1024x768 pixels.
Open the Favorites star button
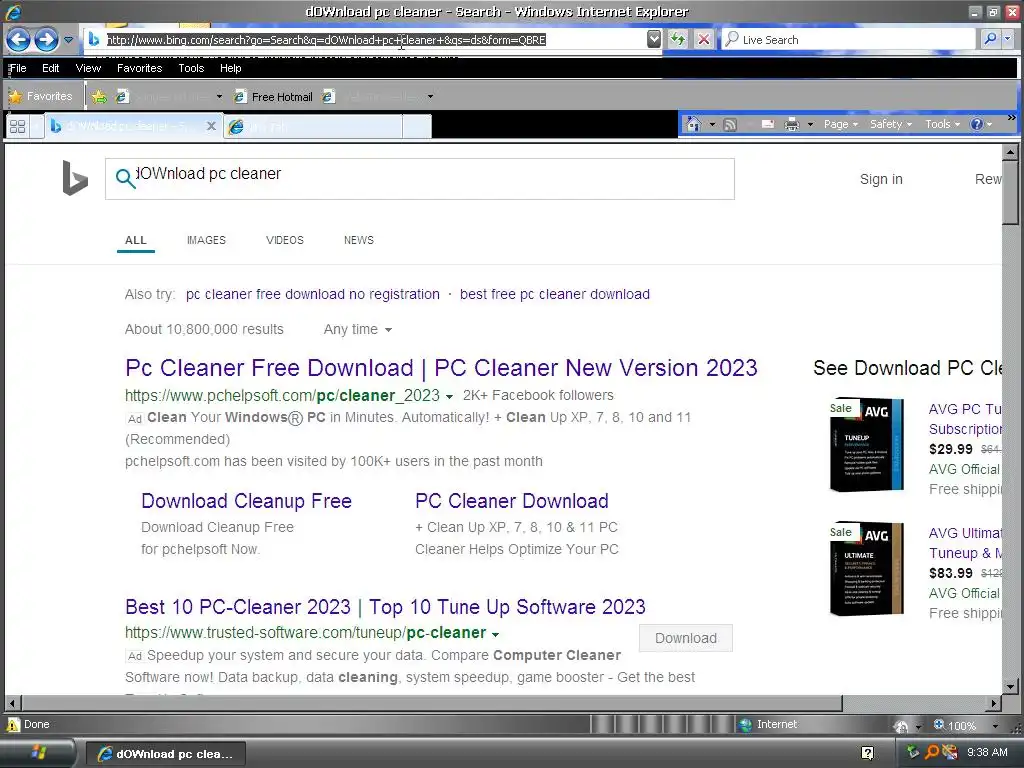(x=40, y=97)
